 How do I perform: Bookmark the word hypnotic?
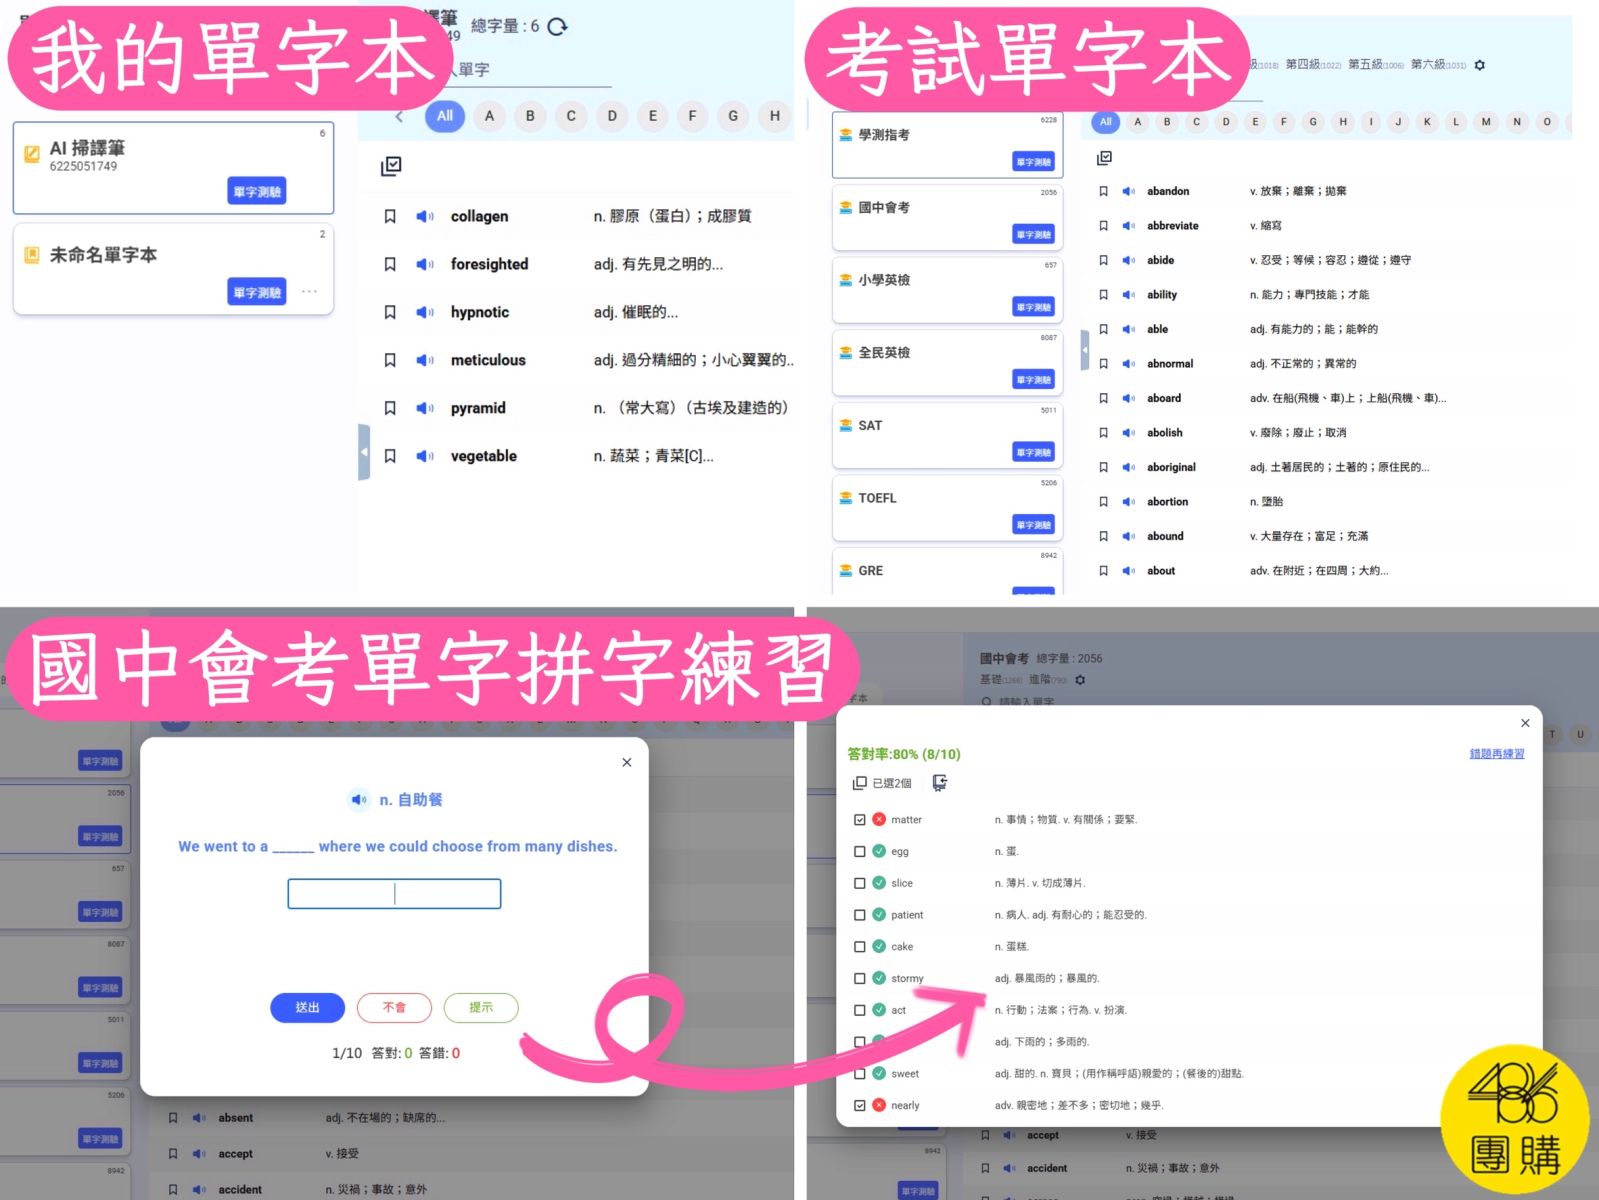[390, 313]
